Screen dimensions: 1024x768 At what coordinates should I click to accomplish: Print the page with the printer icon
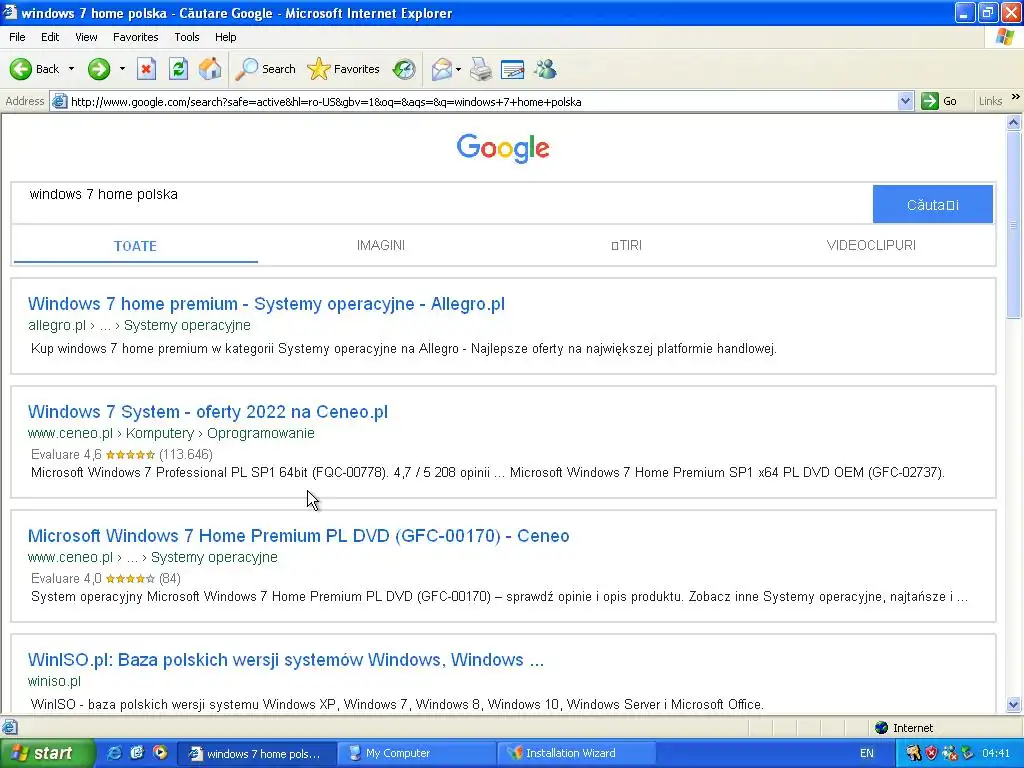pos(481,69)
